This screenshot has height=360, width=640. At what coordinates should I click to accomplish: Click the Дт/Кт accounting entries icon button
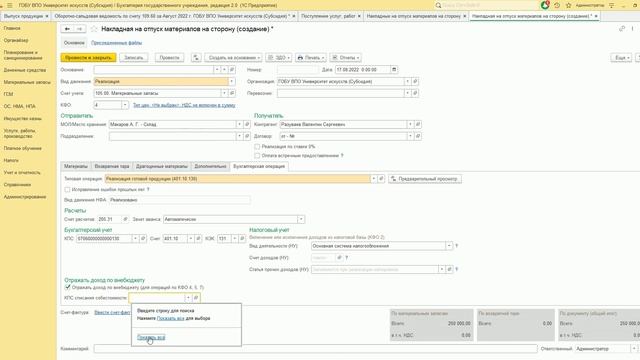[196, 58]
